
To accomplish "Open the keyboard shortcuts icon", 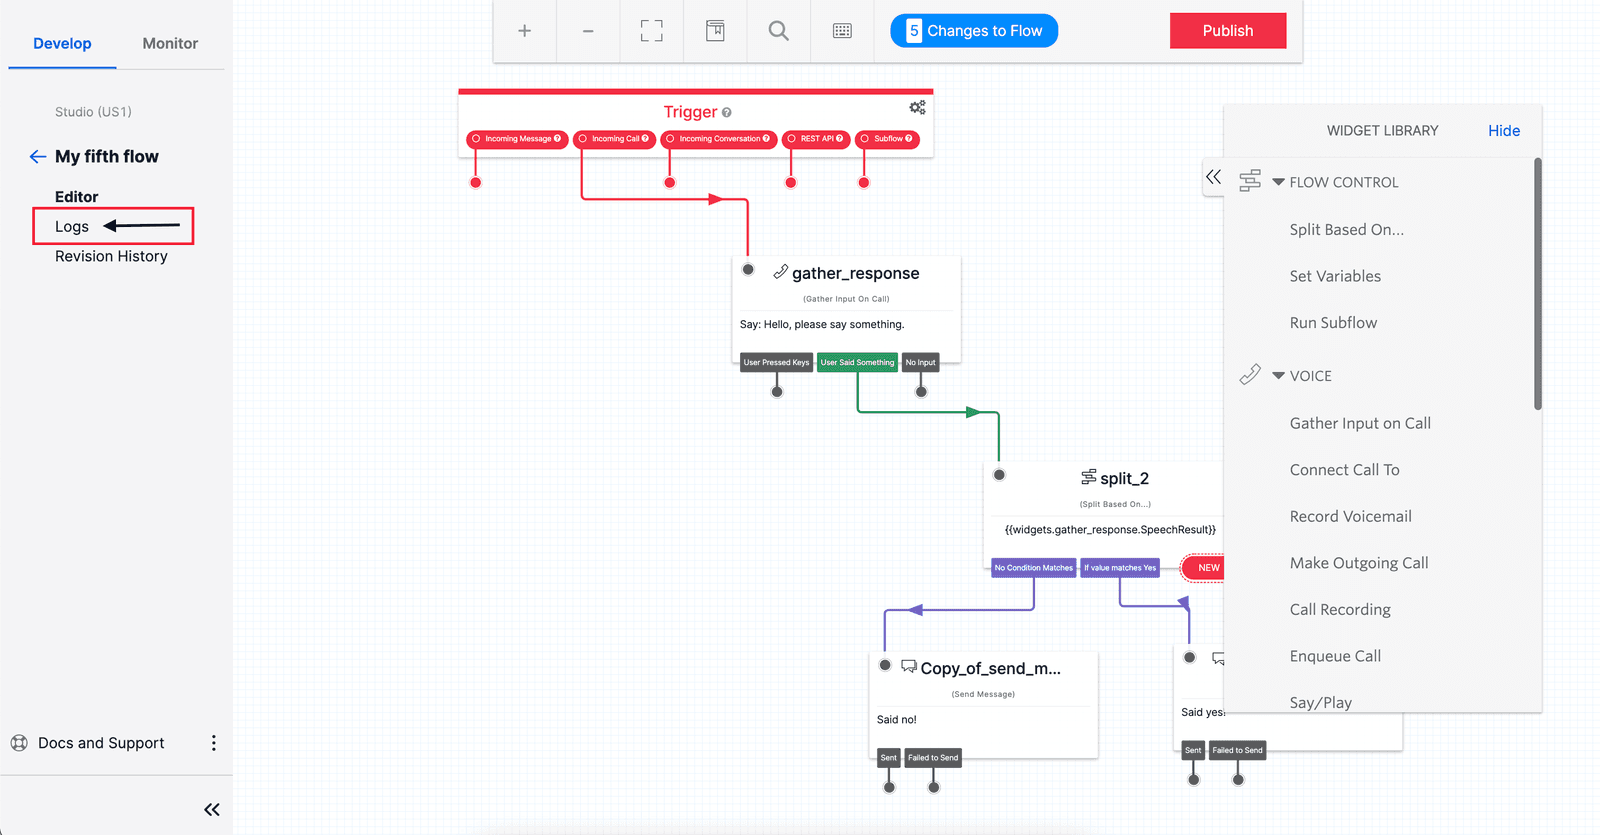I will coord(842,31).
